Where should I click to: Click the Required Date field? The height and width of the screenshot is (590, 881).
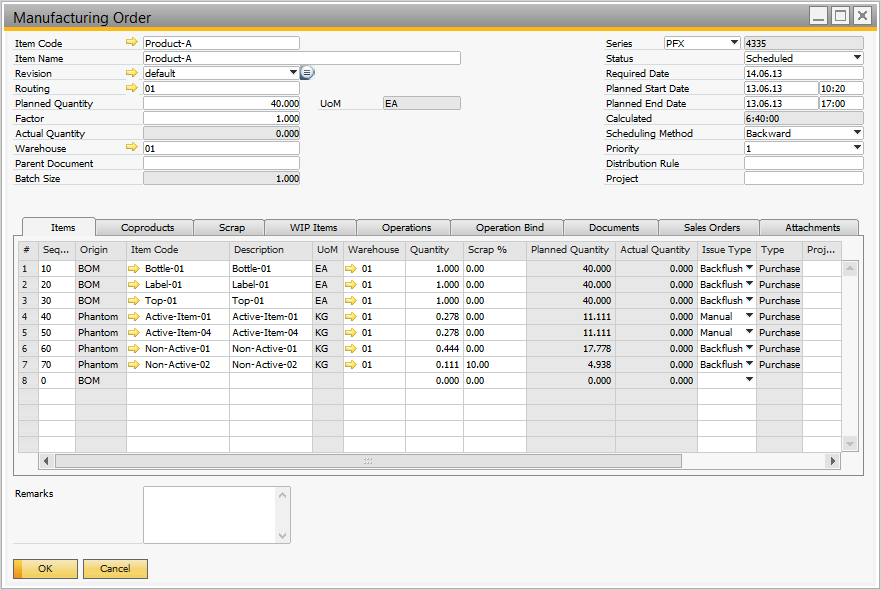pyautogui.click(x=803, y=73)
